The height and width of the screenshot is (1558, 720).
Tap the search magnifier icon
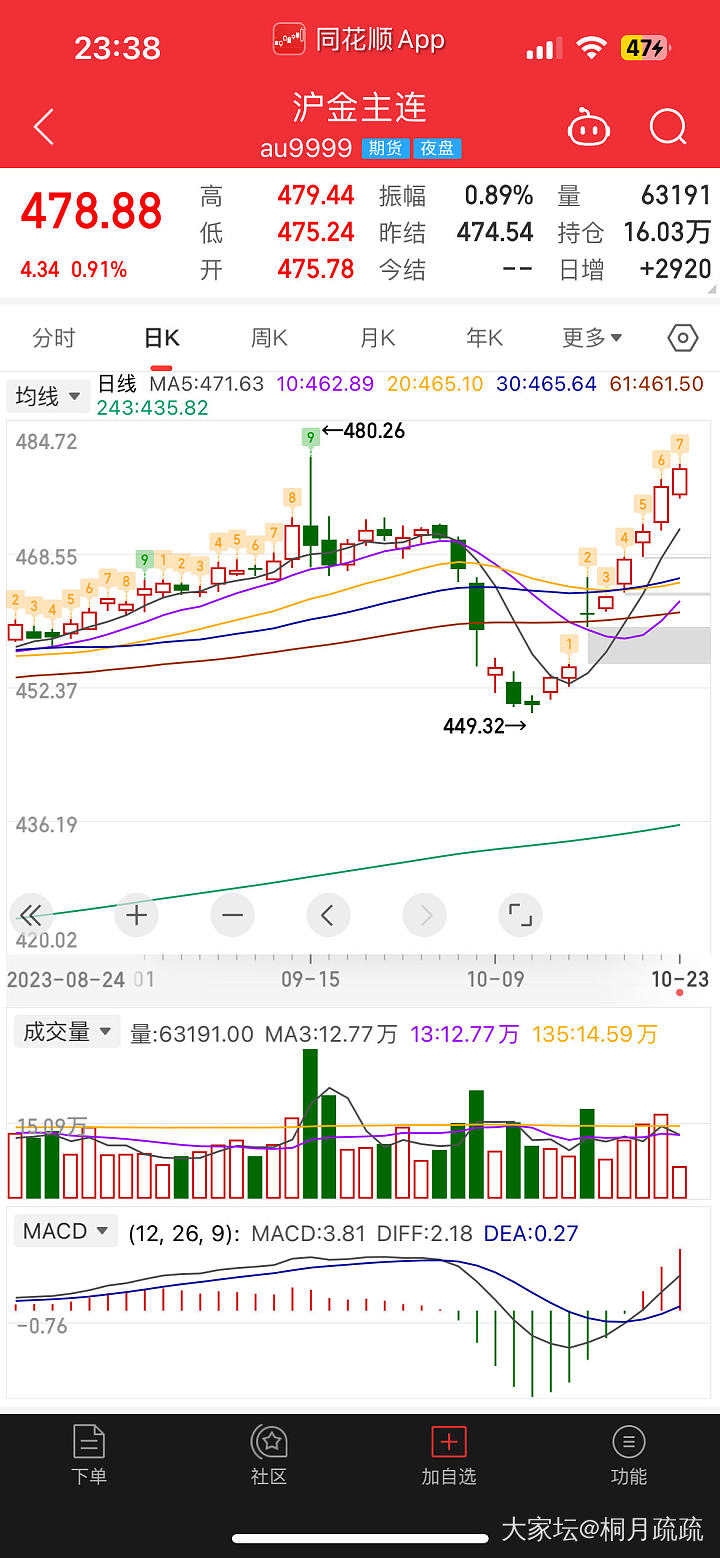tap(668, 128)
